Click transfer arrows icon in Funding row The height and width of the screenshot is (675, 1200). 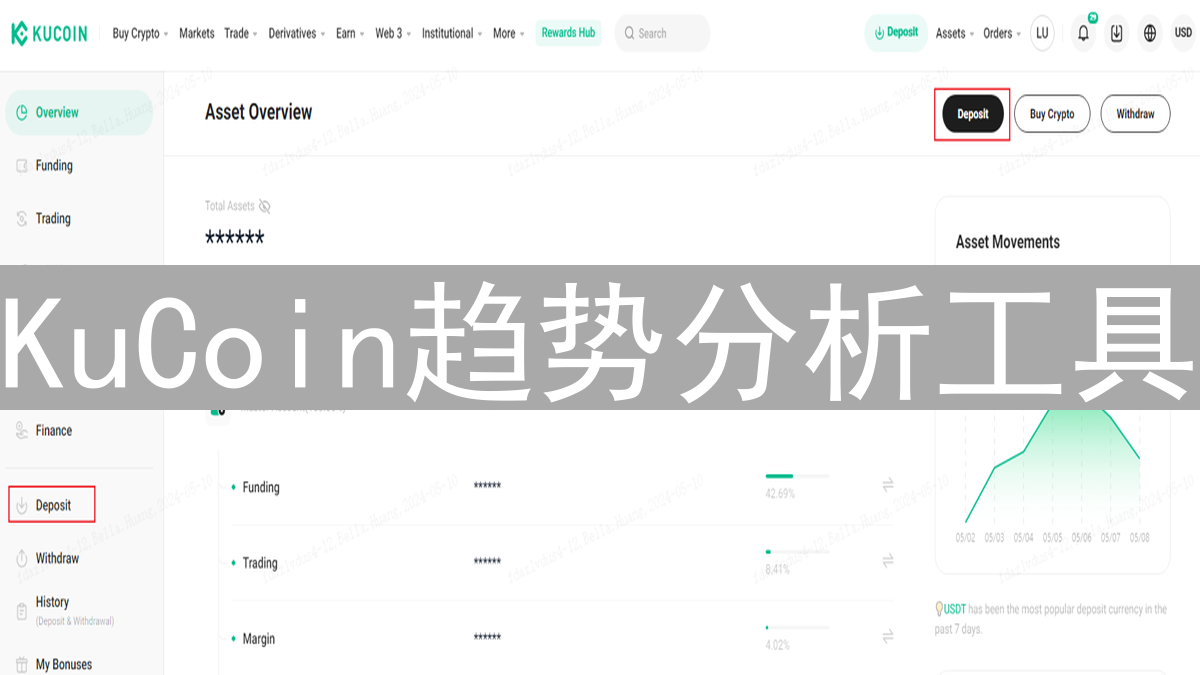coord(887,485)
